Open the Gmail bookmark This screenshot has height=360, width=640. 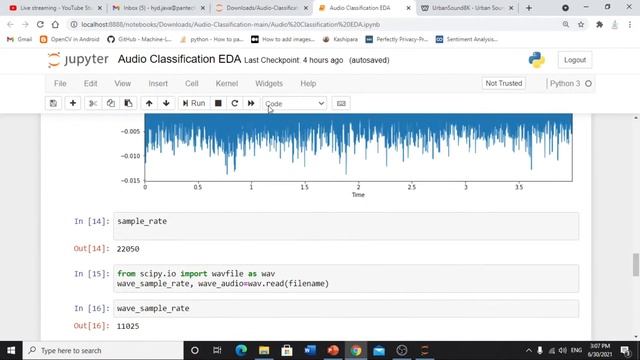click(19, 39)
